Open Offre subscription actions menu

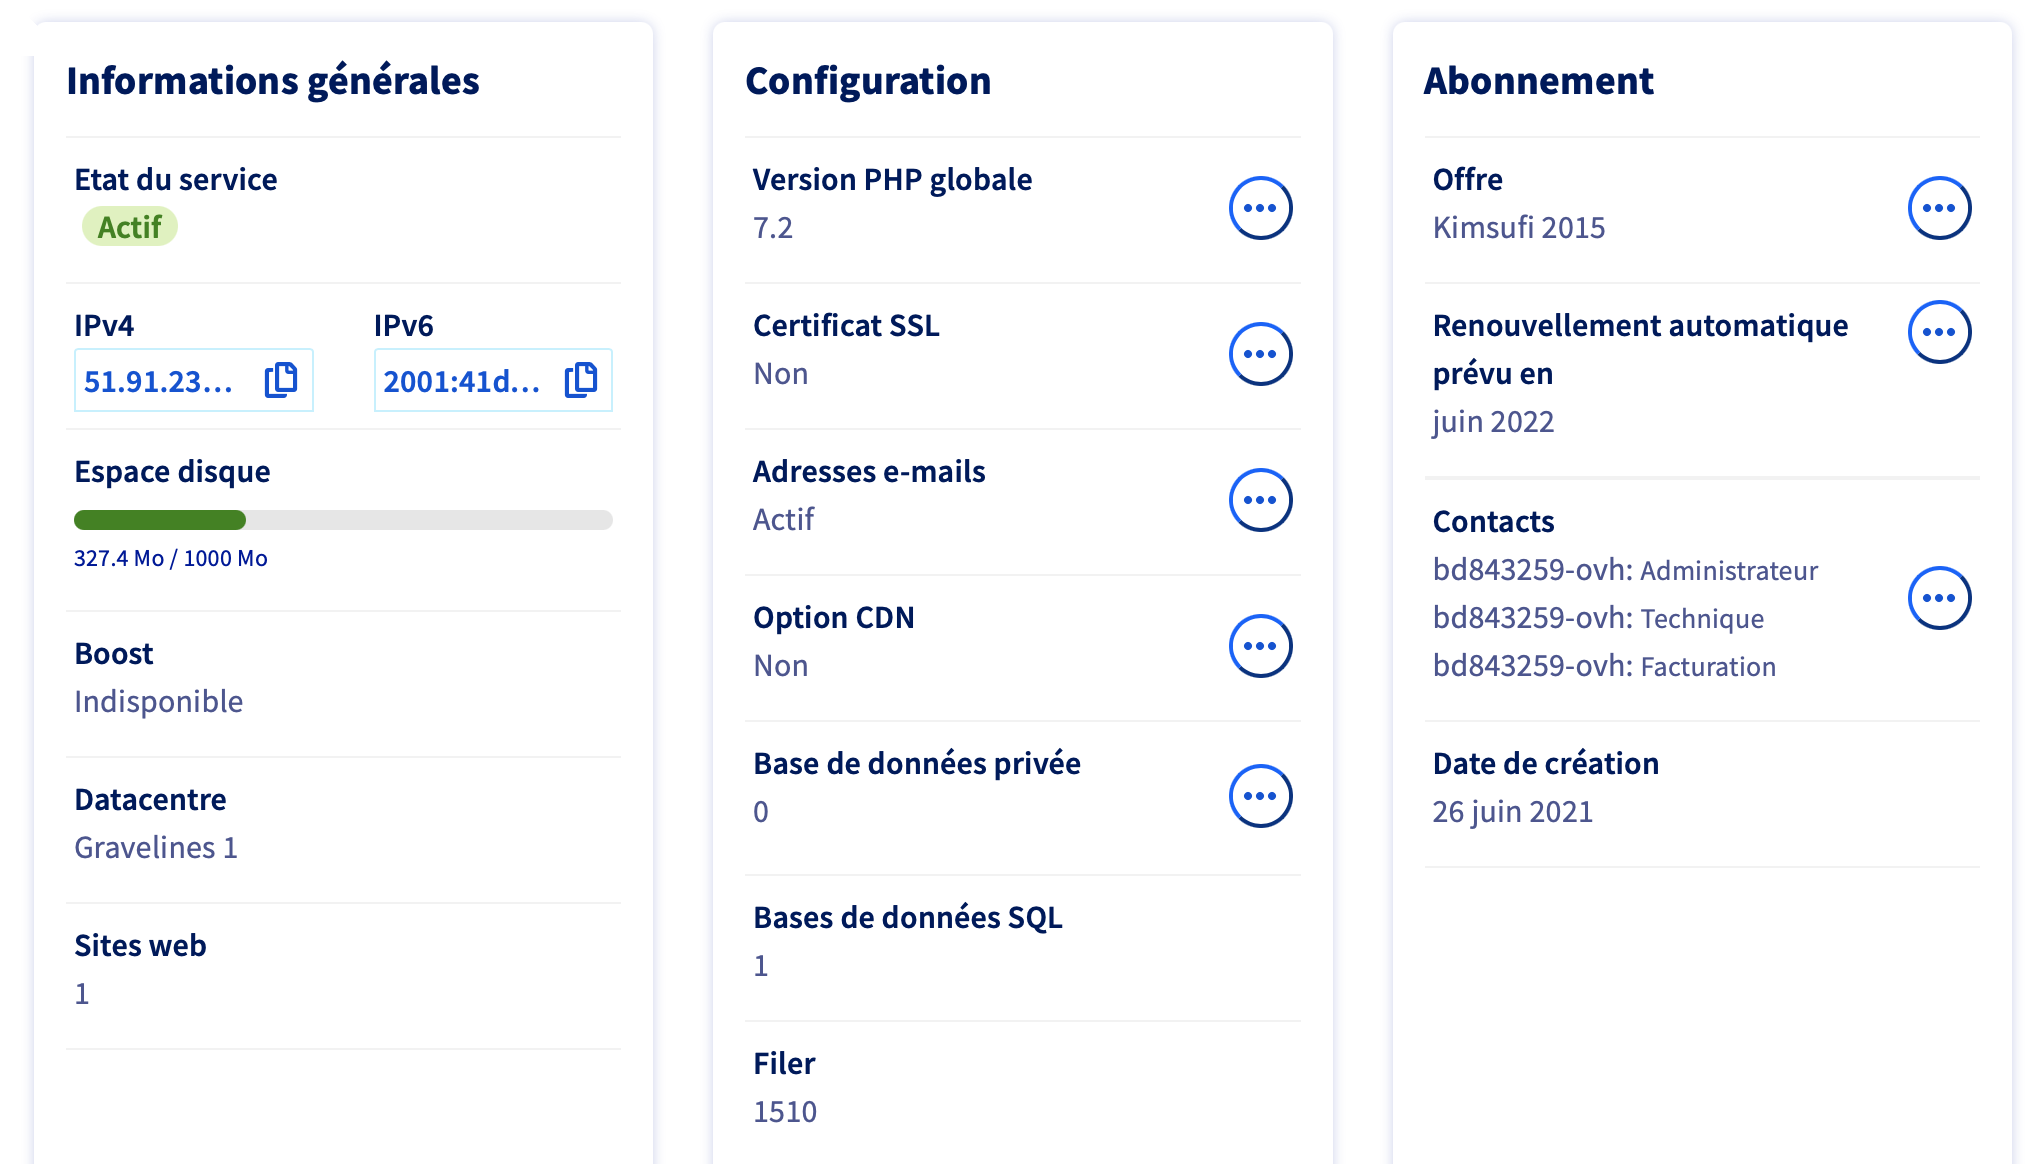(1938, 208)
